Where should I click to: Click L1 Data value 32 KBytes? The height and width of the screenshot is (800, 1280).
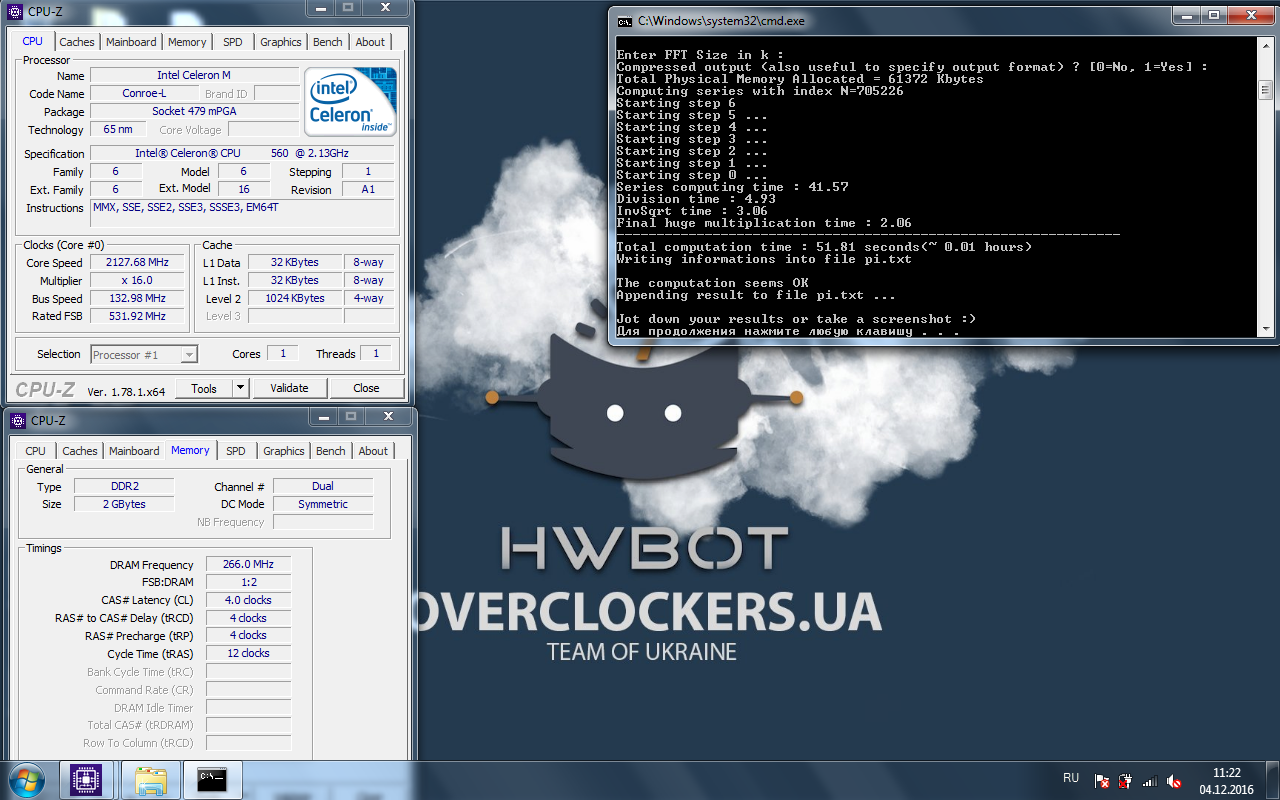294,262
